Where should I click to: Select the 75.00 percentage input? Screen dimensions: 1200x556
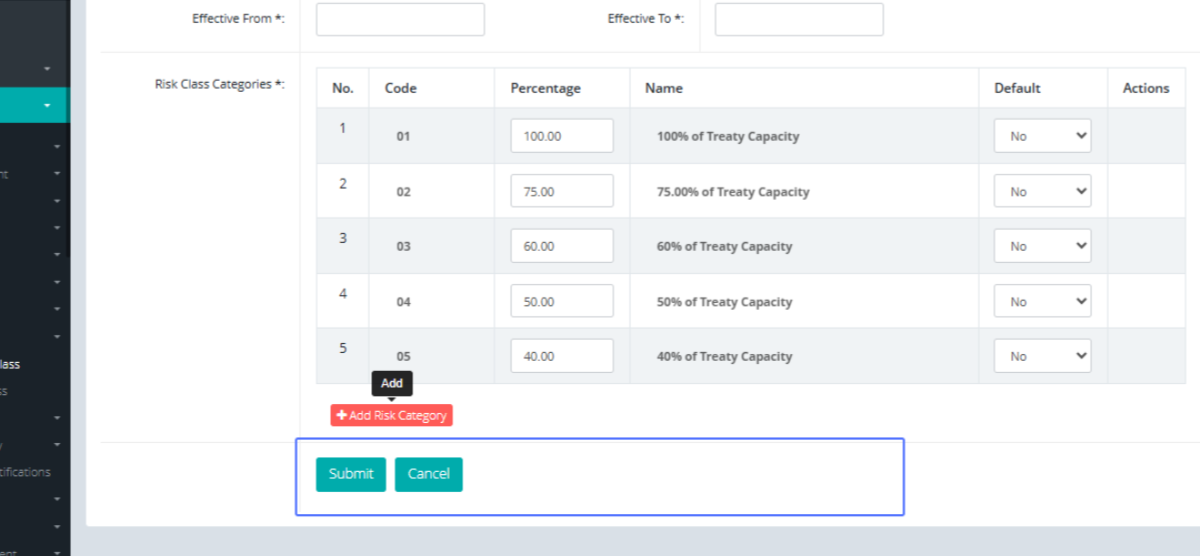click(561, 191)
